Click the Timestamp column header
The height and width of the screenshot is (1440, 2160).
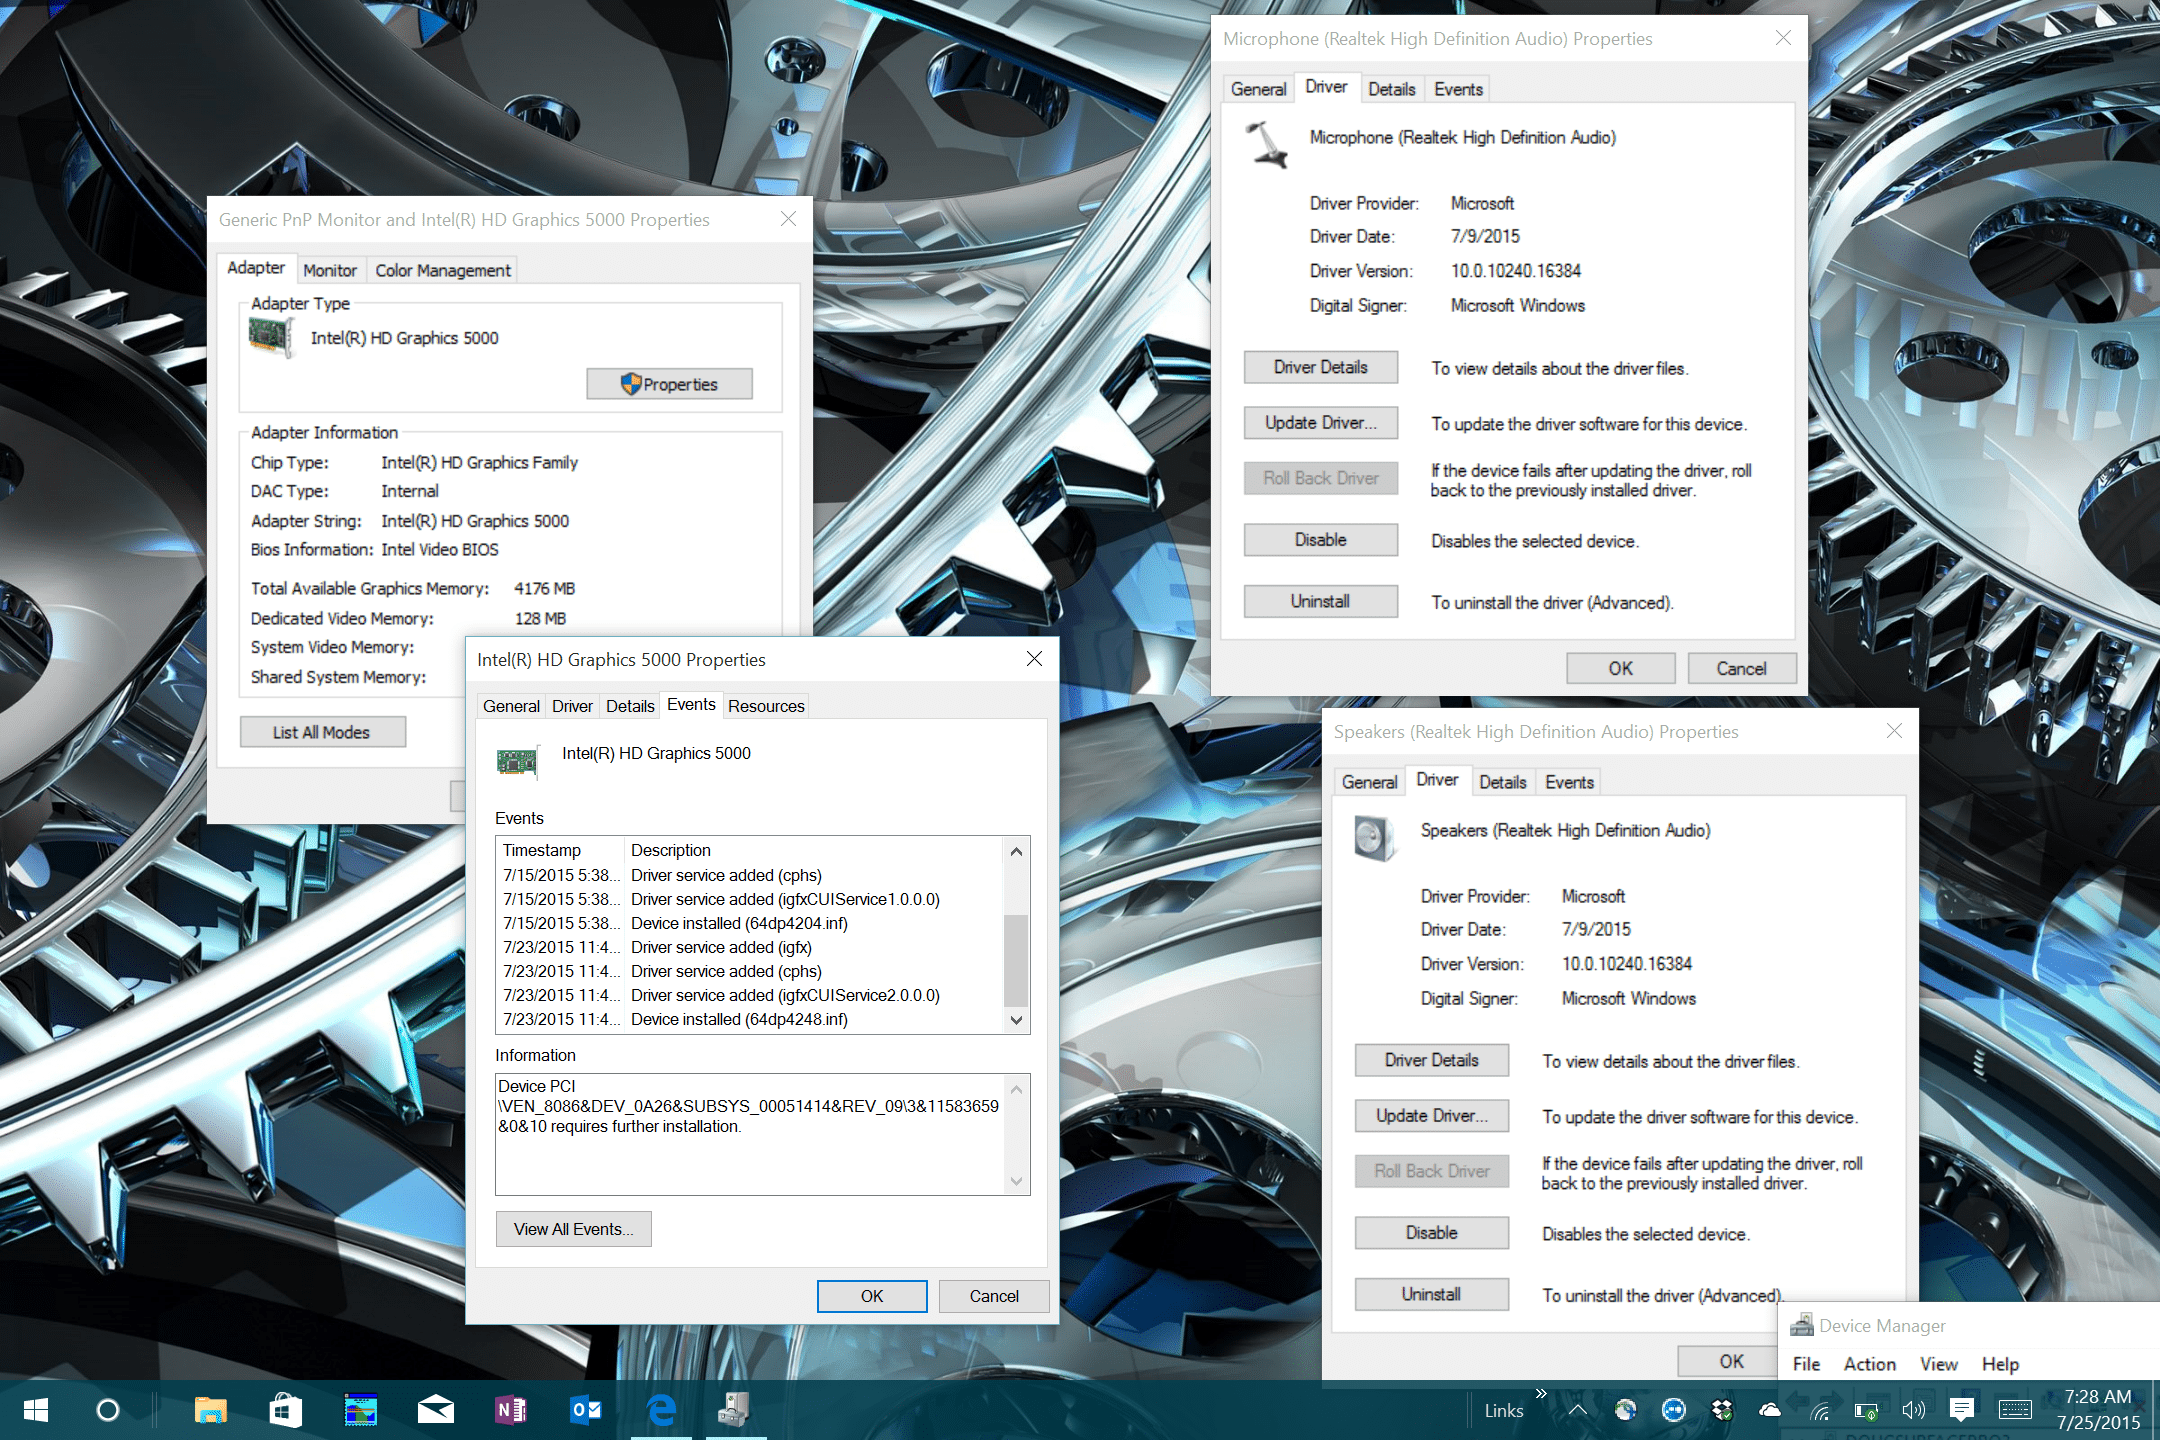pyautogui.click(x=561, y=850)
